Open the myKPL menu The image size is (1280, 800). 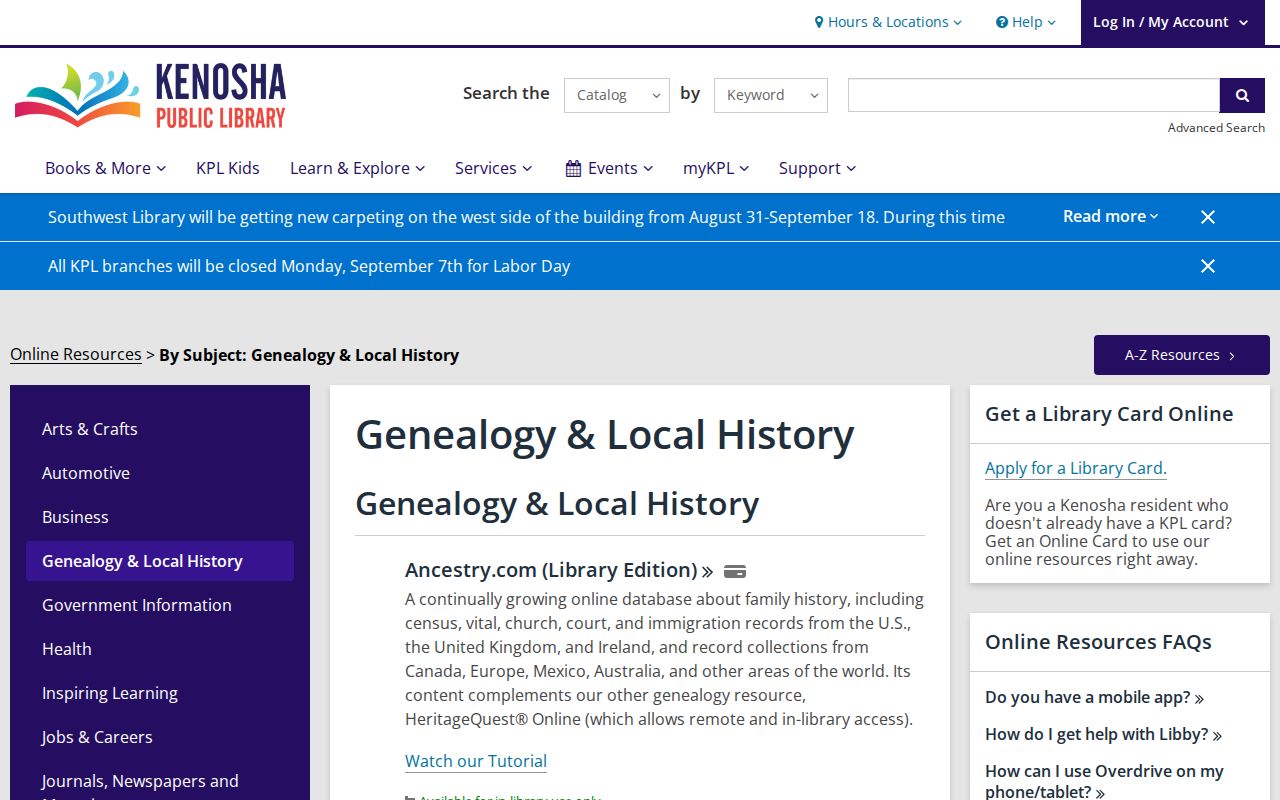click(x=716, y=168)
